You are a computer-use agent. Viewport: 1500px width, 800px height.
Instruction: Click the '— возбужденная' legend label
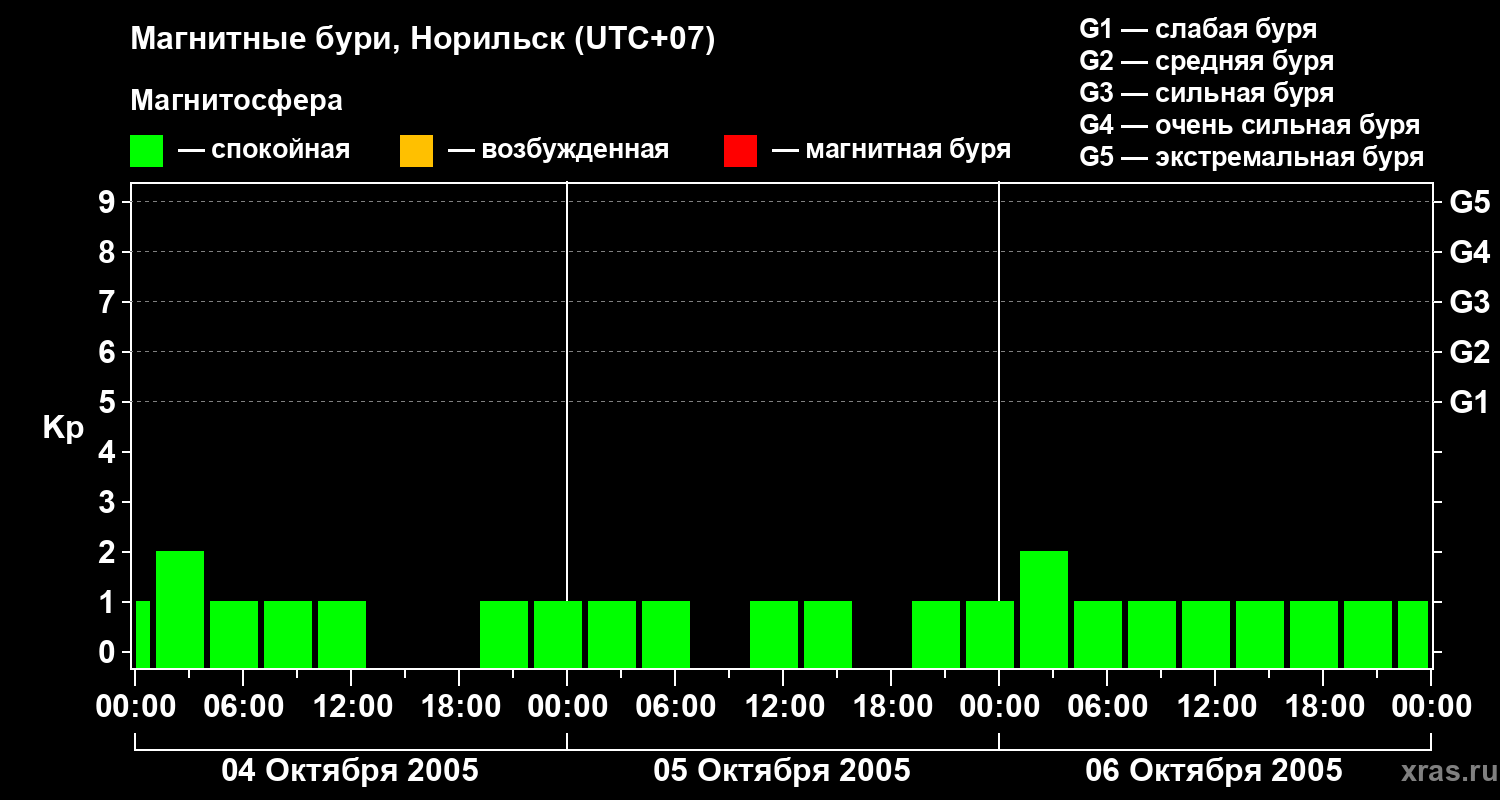point(558,150)
